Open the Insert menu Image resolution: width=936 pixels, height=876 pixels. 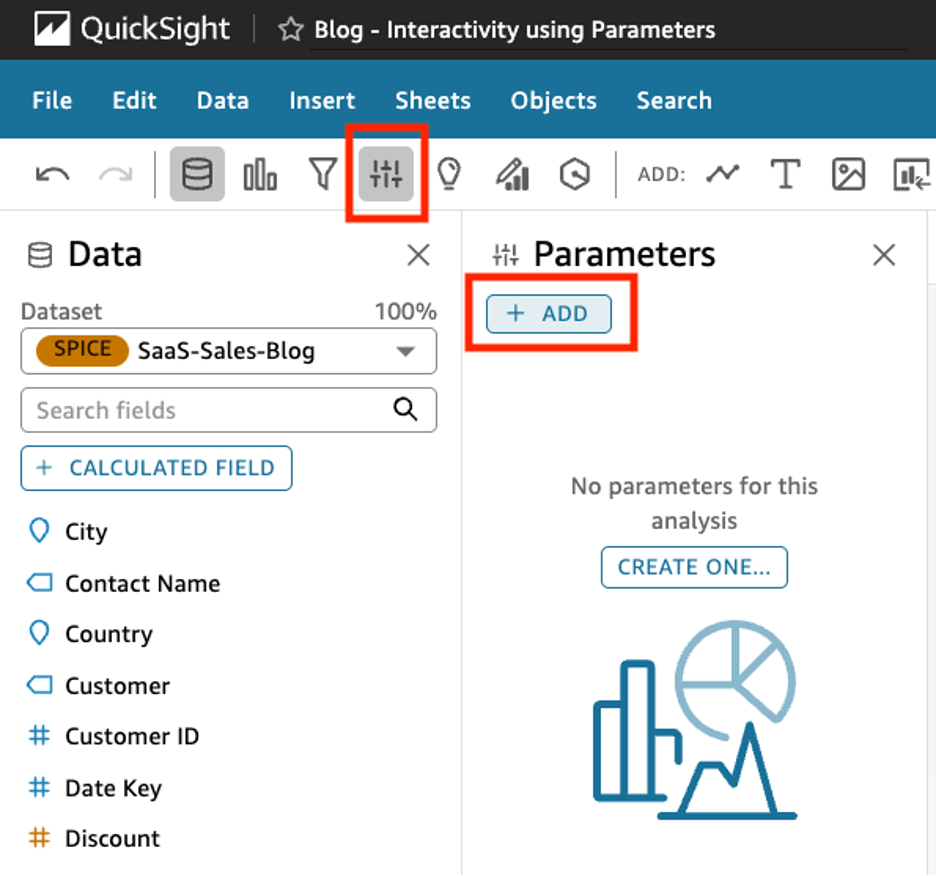point(322,100)
